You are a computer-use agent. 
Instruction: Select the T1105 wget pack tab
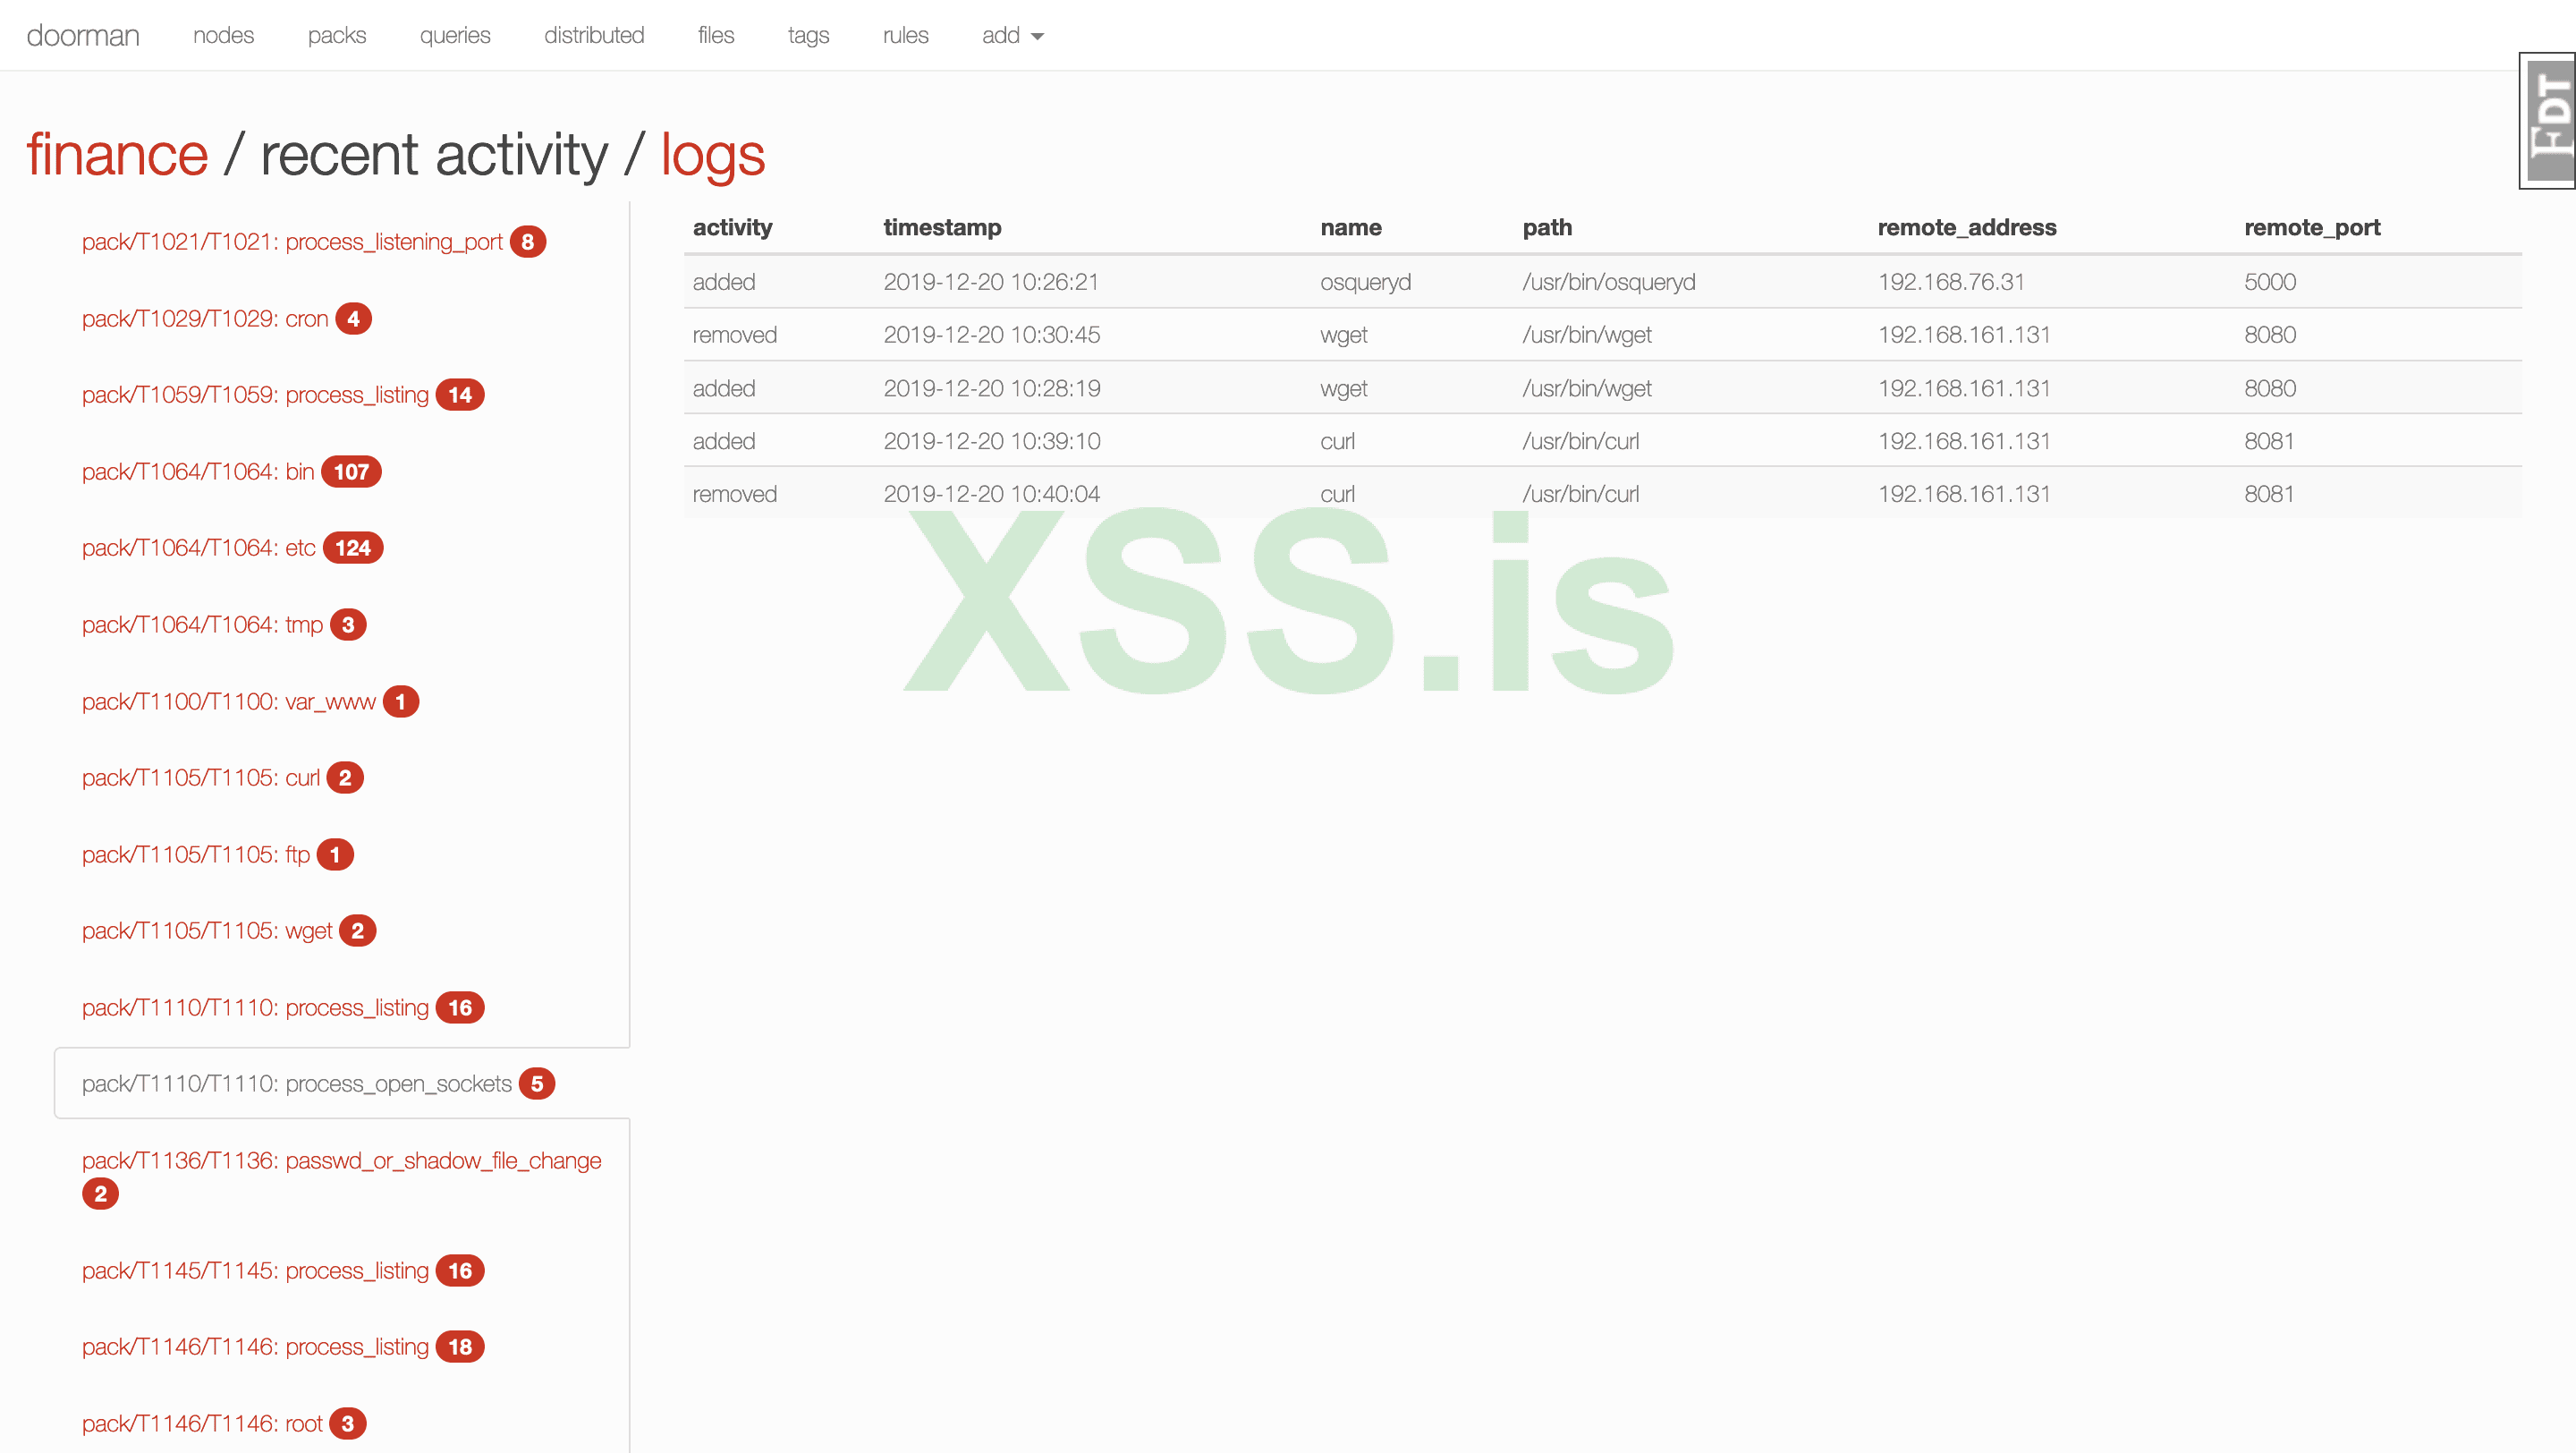(x=207, y=931)
